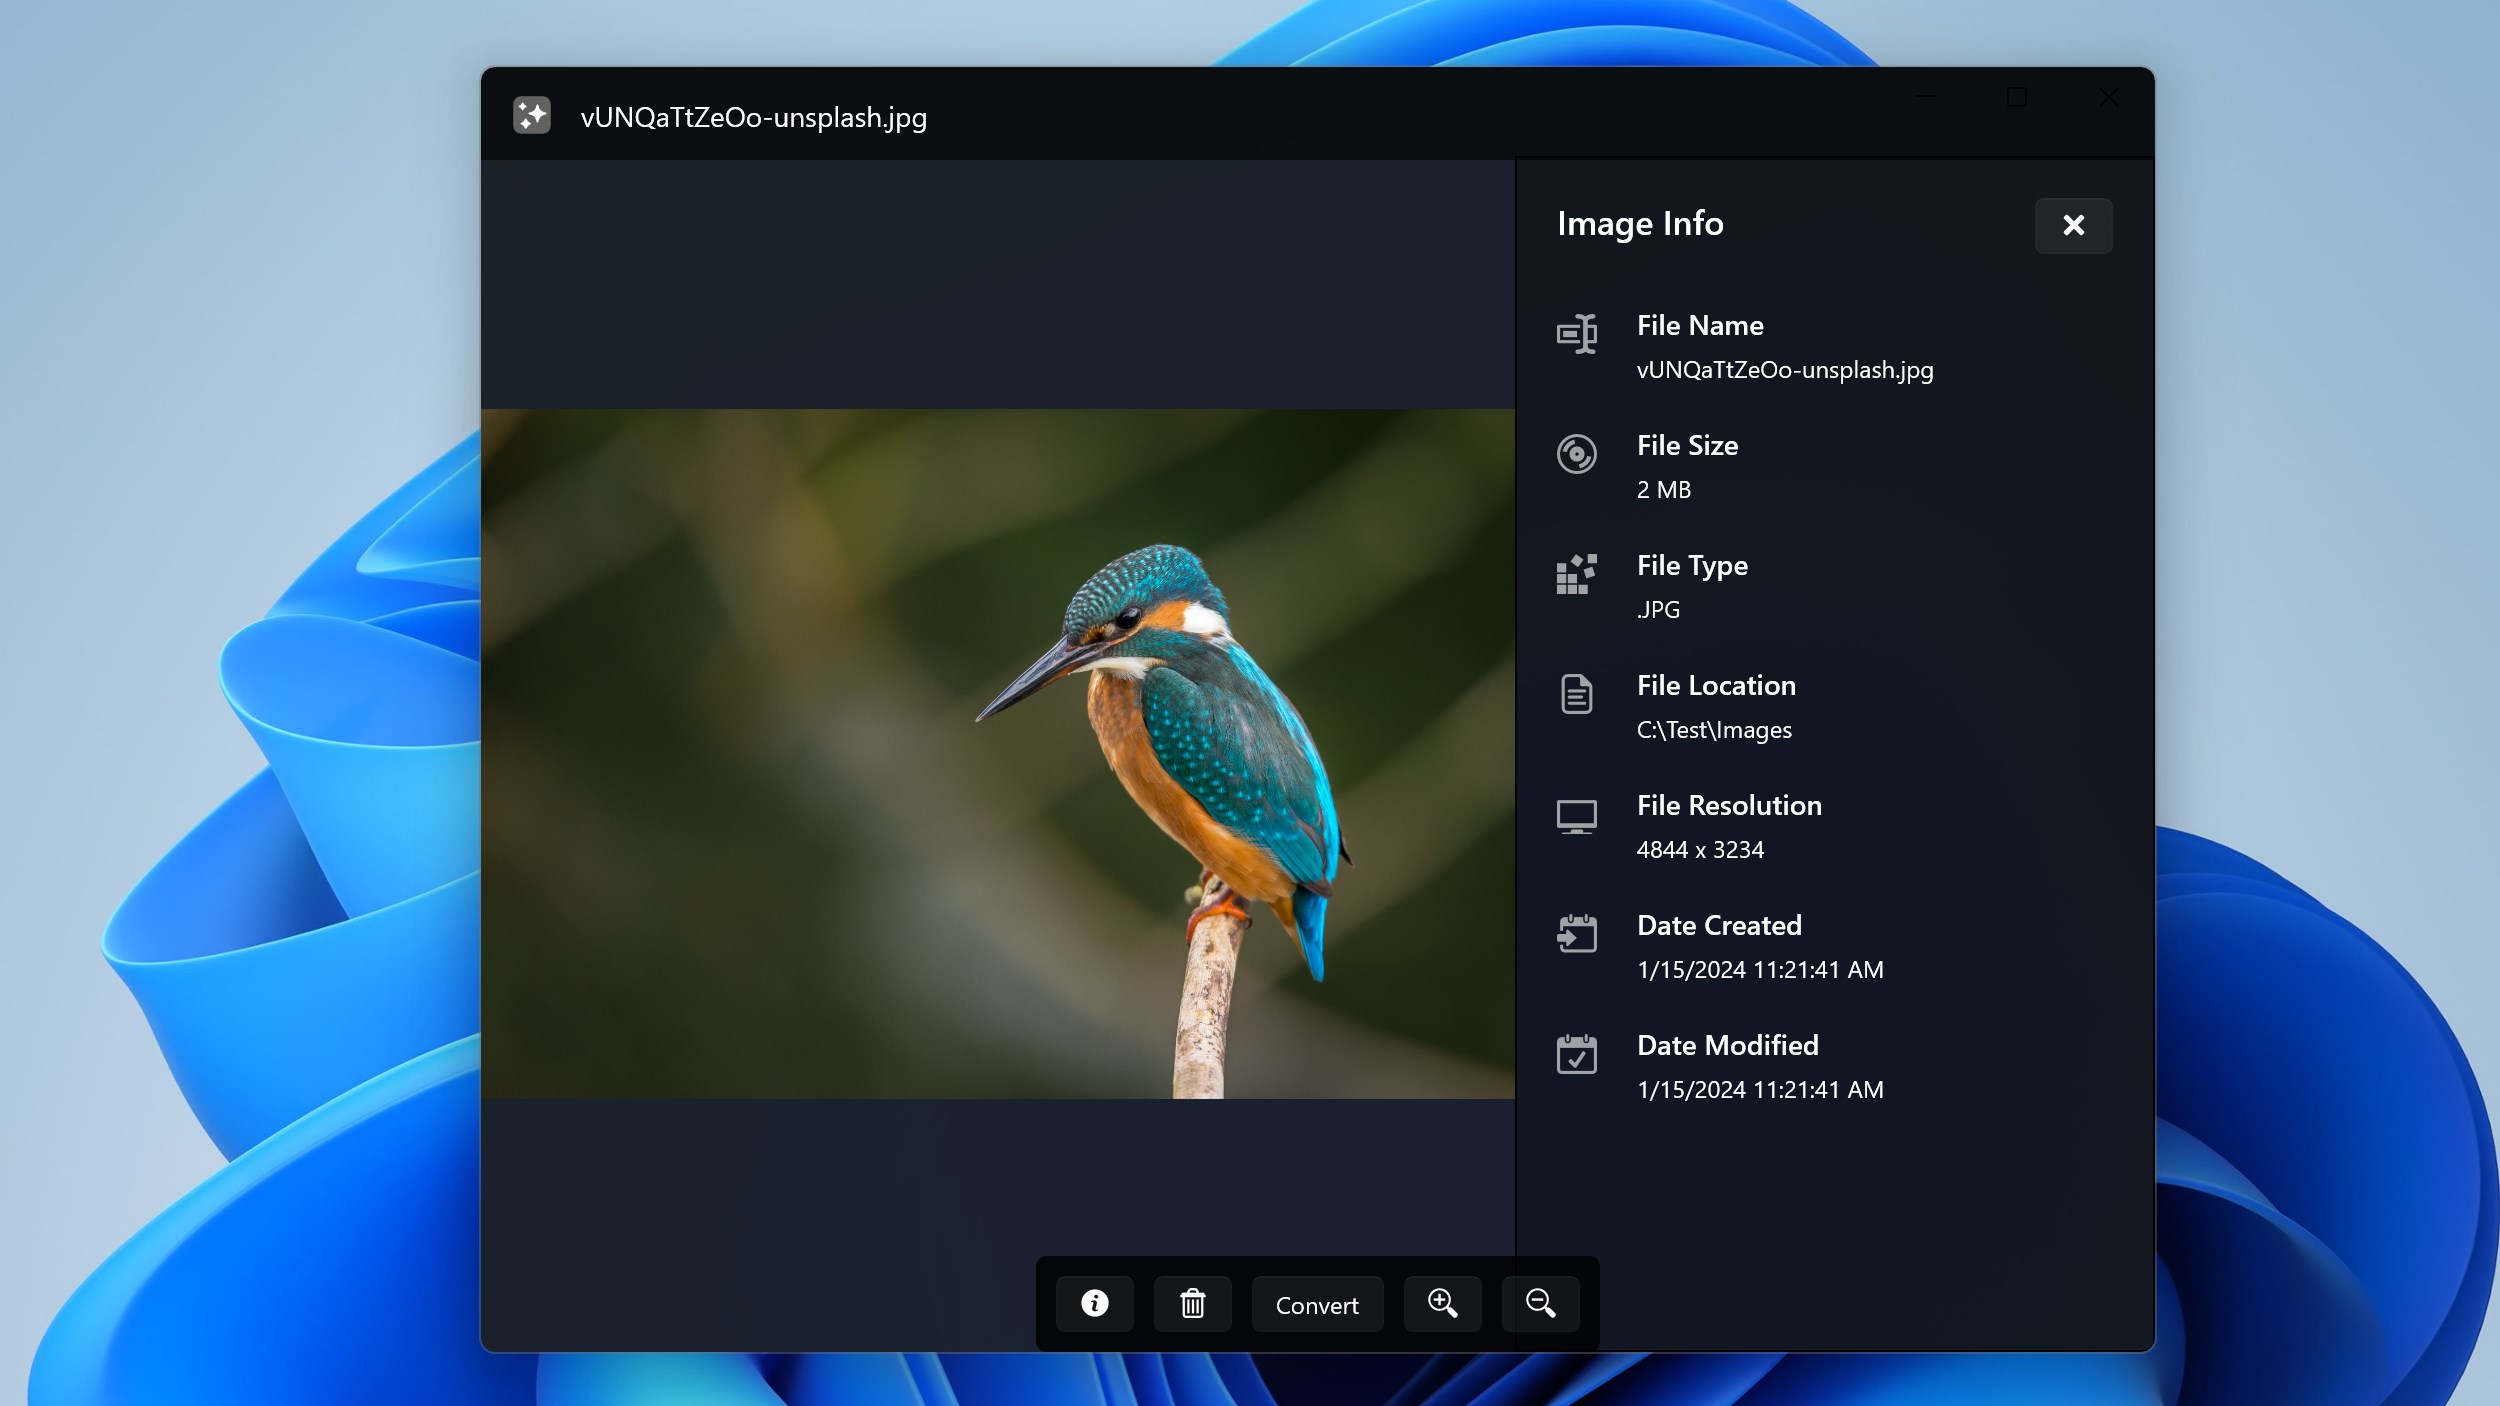
Task: Delete the image with the trash icon
Action: pos(1192,1303)
